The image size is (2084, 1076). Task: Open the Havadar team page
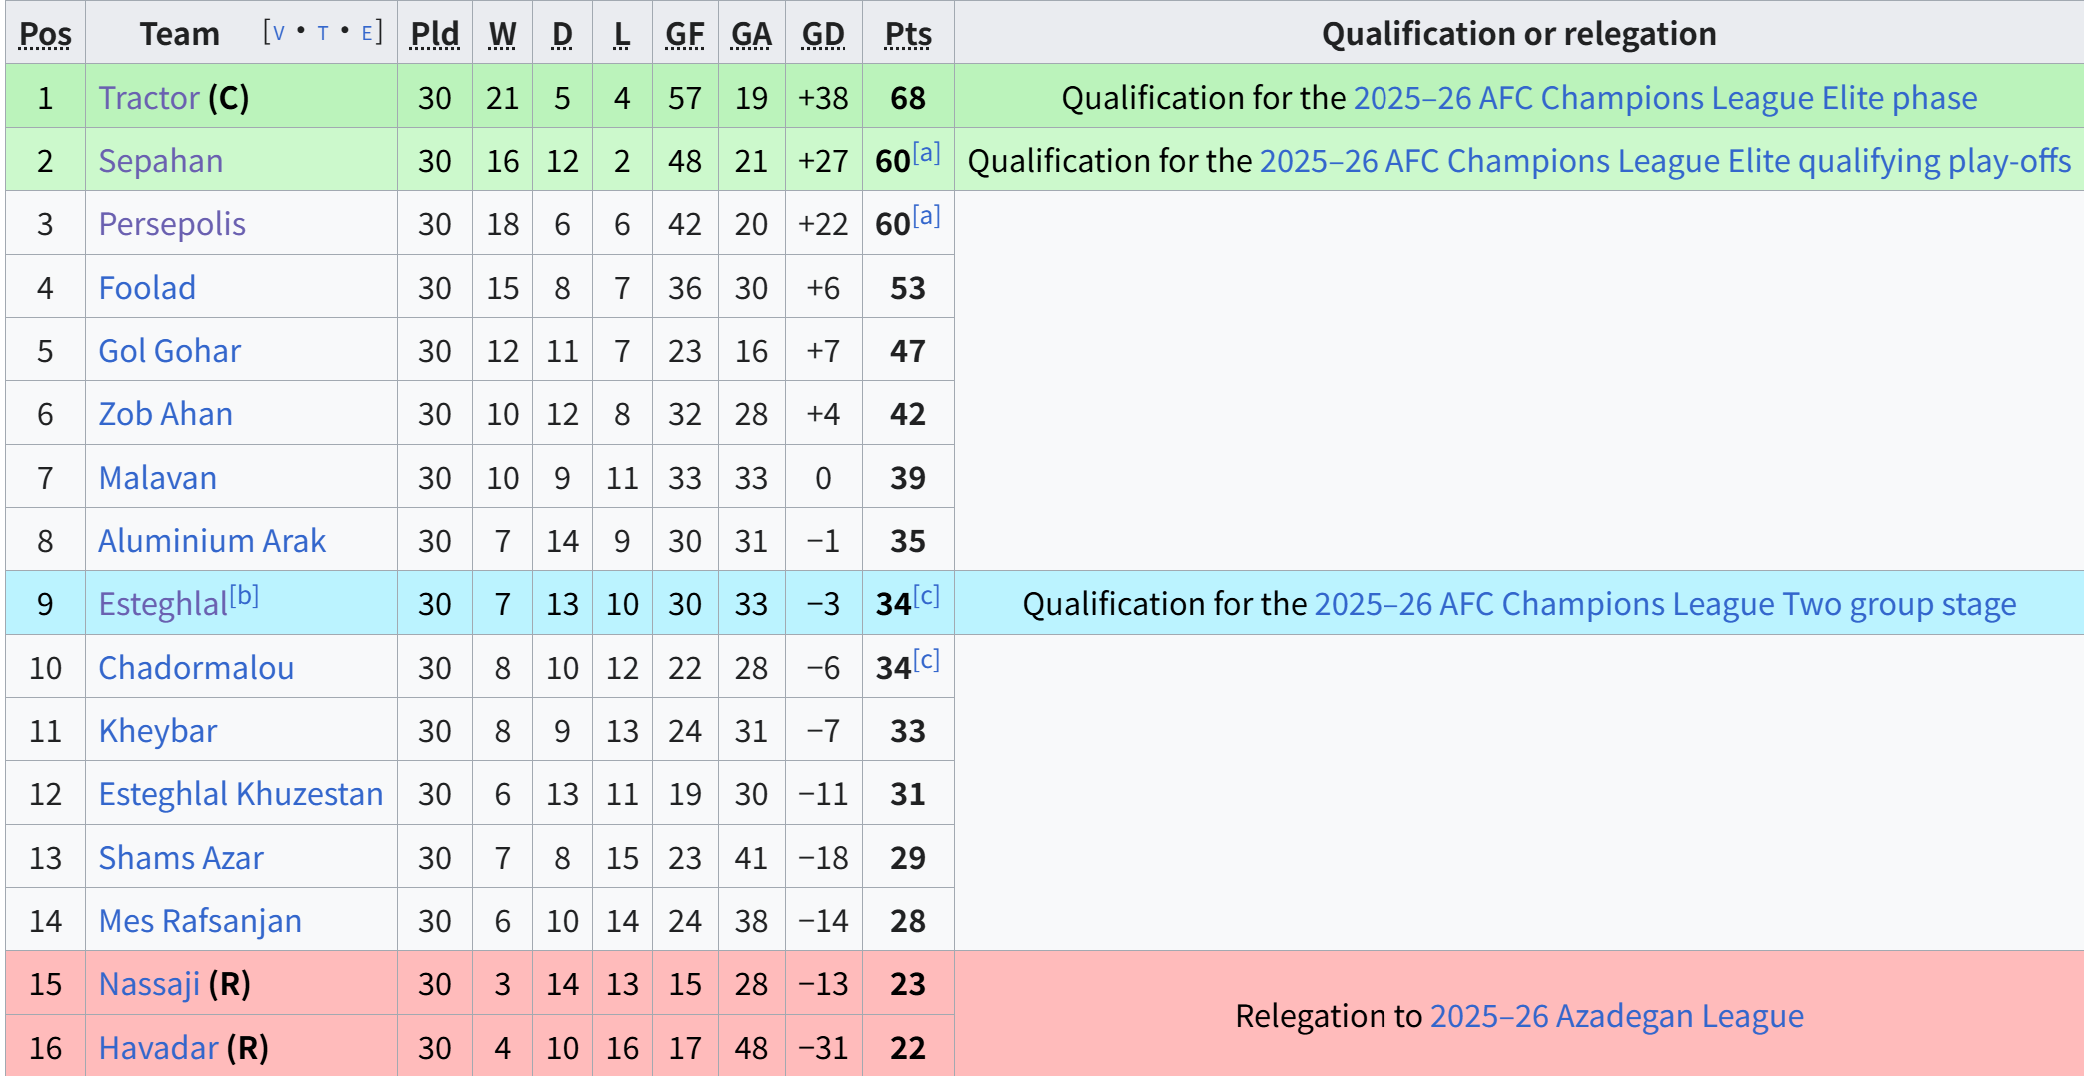(x=159, y=1048)
